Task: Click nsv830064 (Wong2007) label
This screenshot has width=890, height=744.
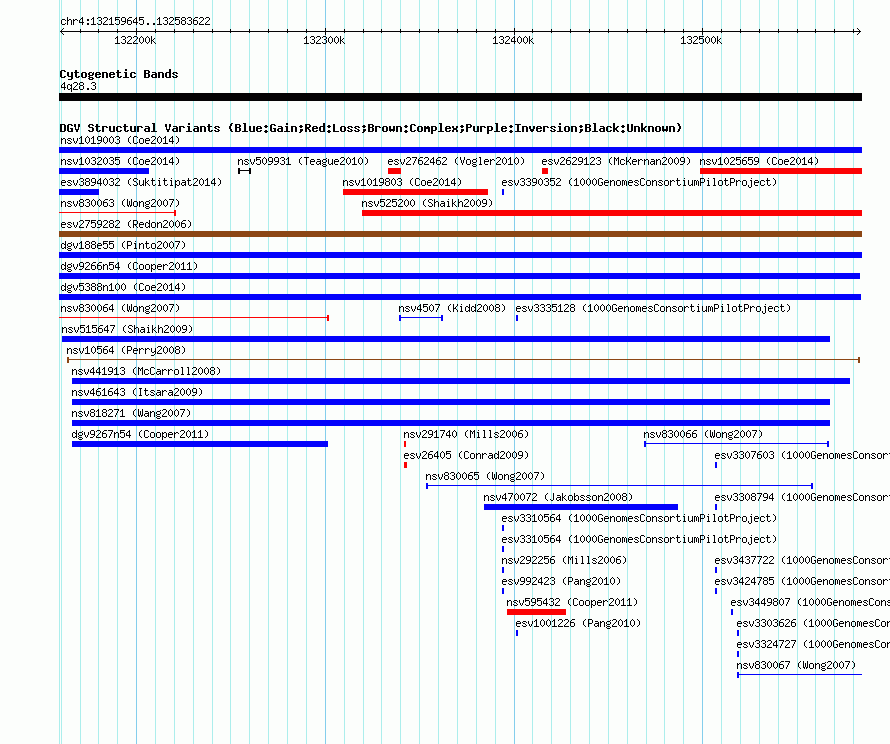Action: tap(120, 308)
